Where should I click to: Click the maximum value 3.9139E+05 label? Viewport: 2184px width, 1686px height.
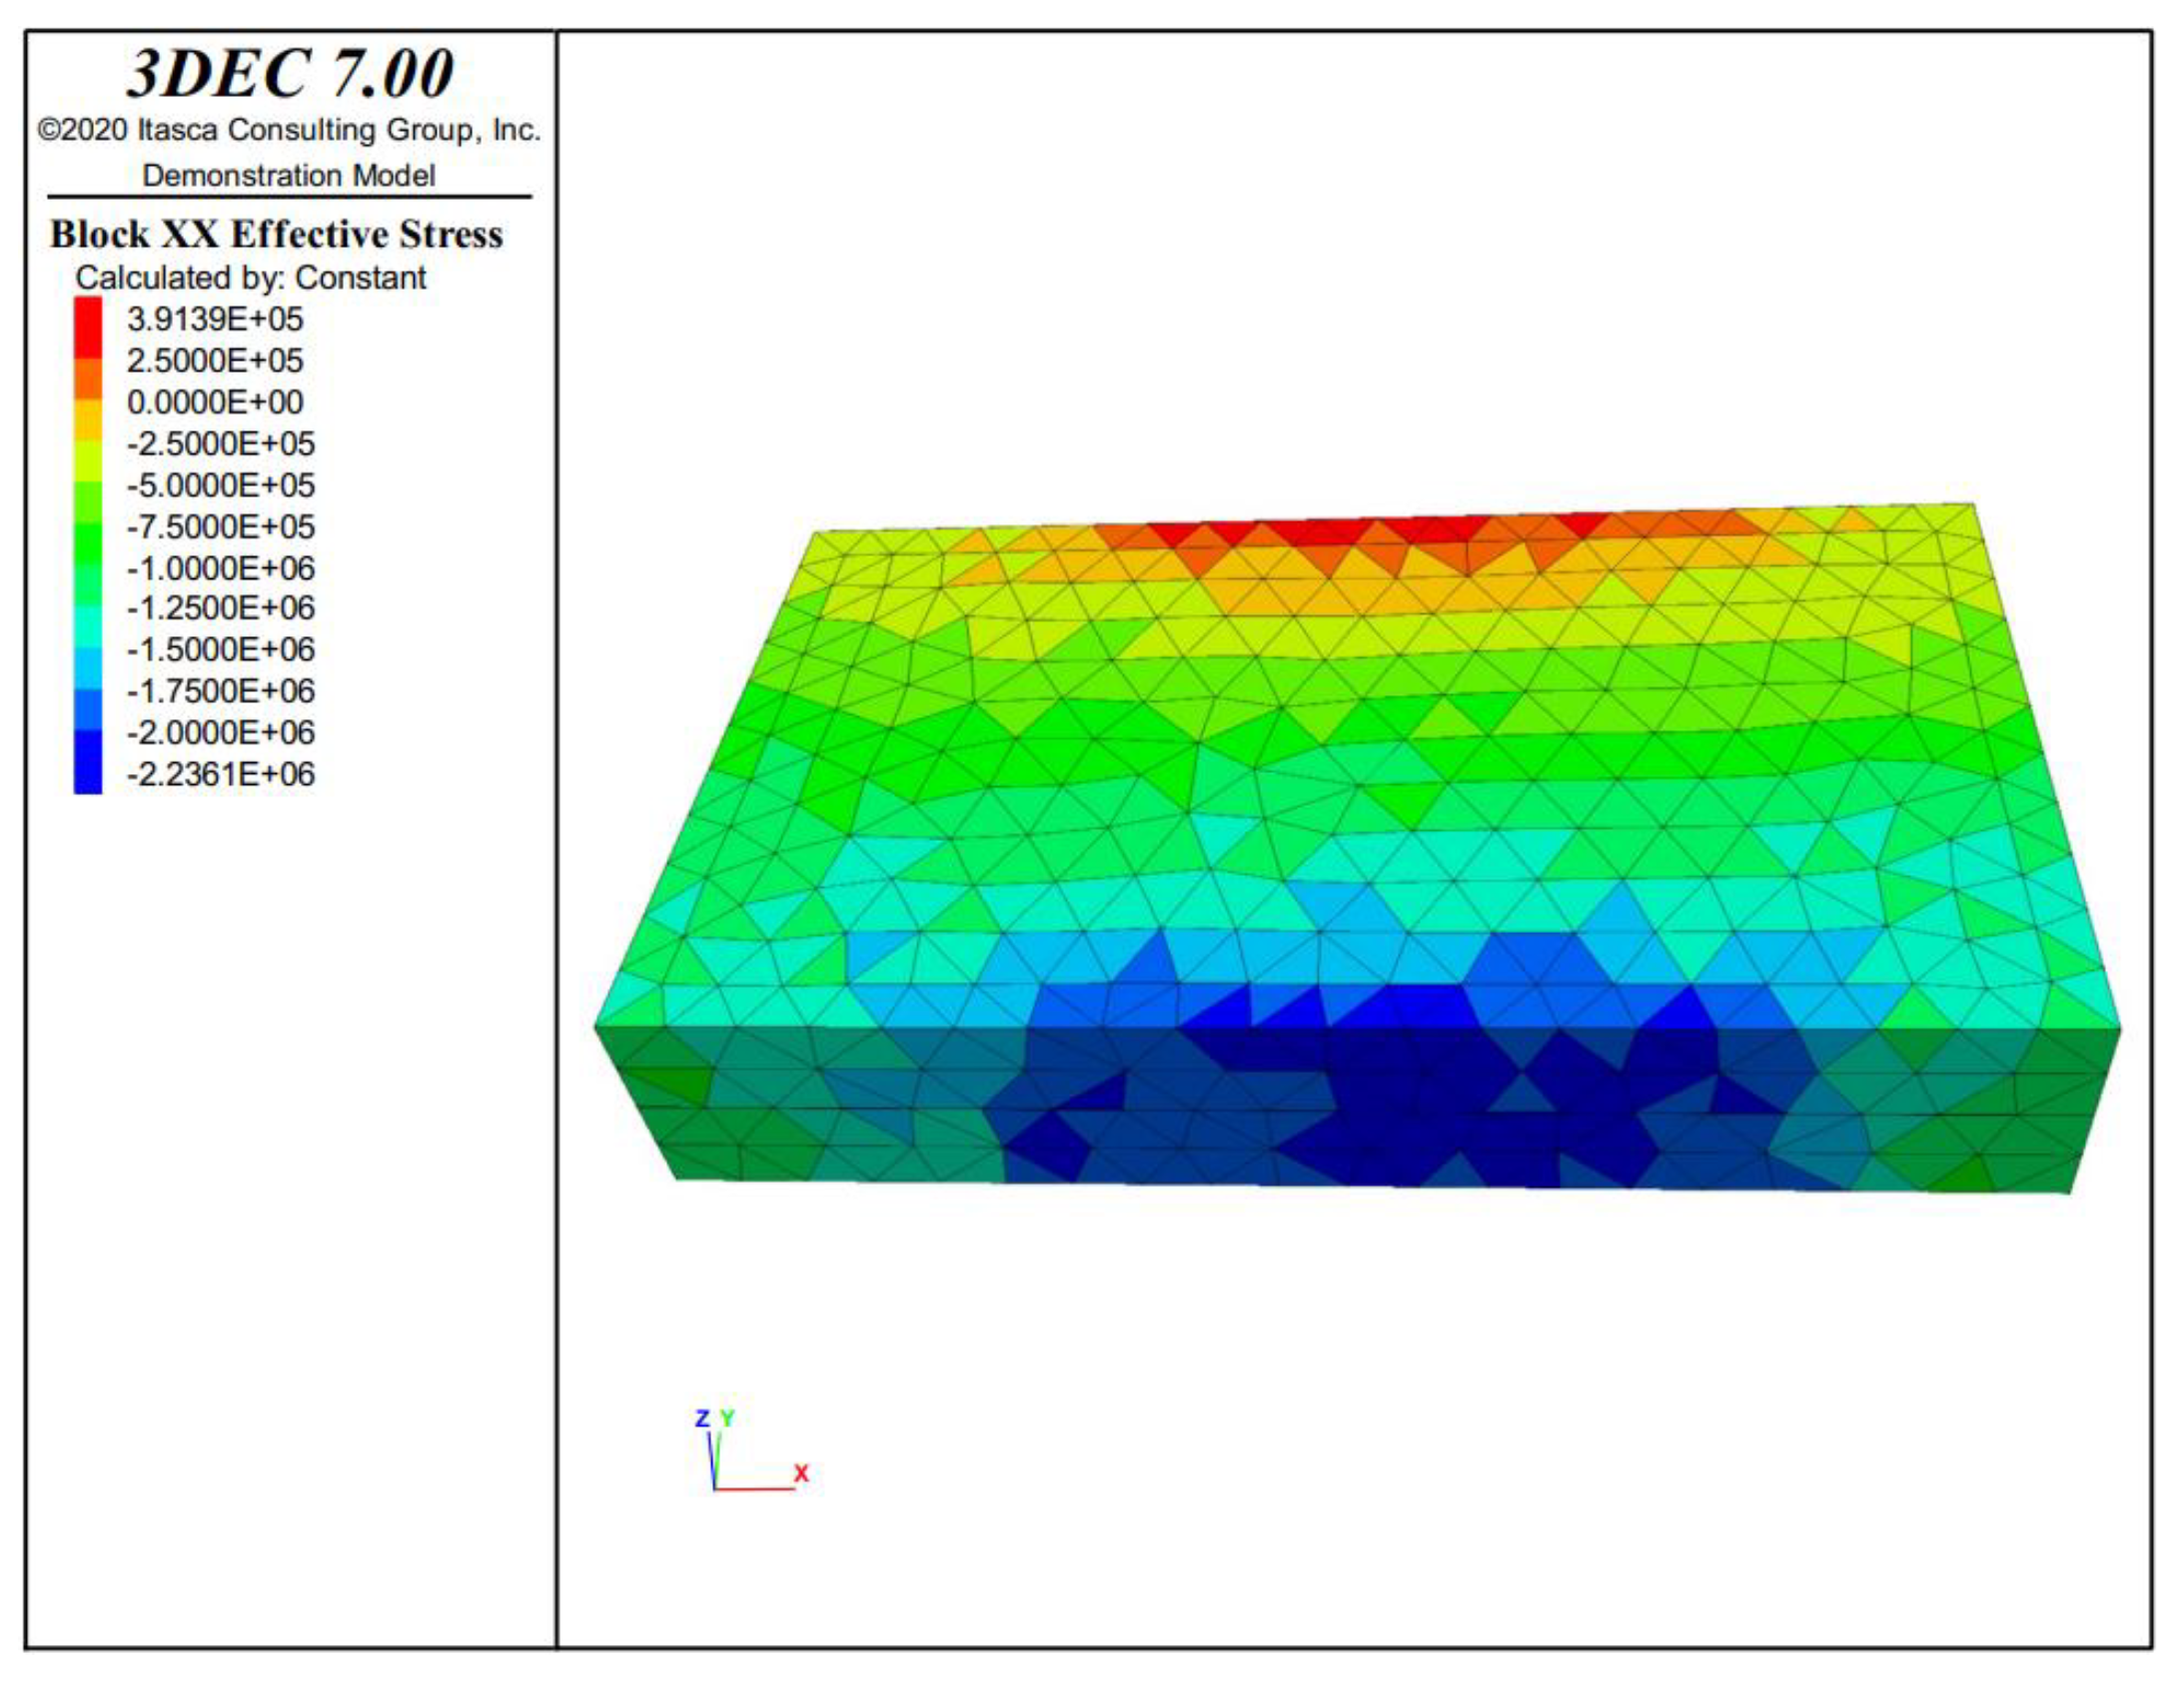[x=215, y=319]
